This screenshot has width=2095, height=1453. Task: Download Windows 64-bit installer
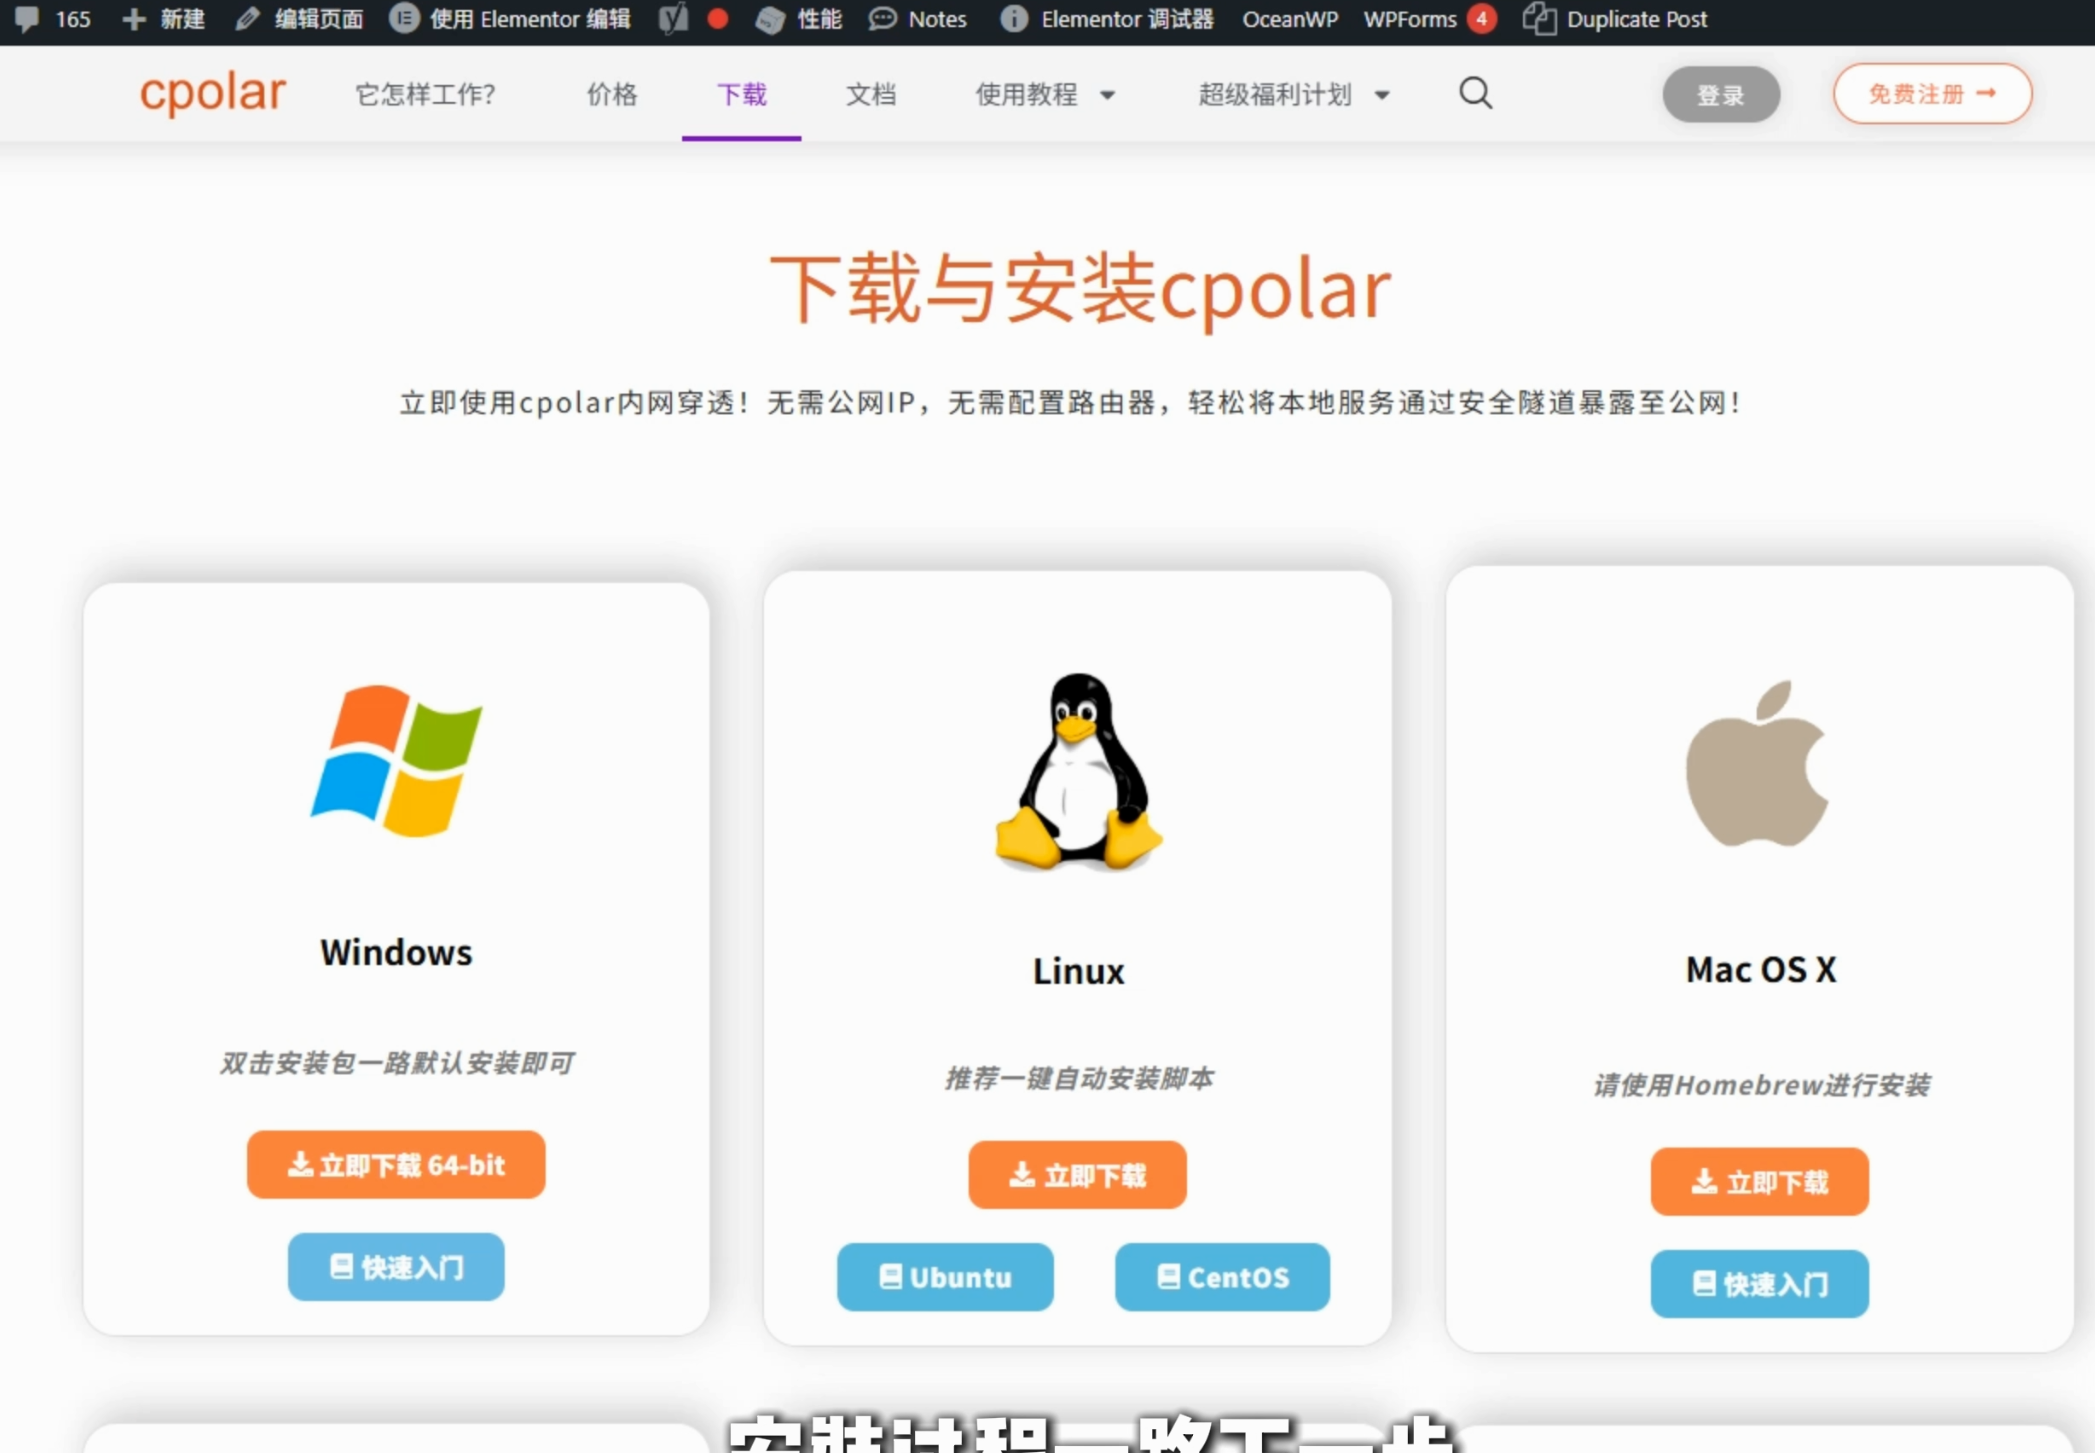(396, 1164)
